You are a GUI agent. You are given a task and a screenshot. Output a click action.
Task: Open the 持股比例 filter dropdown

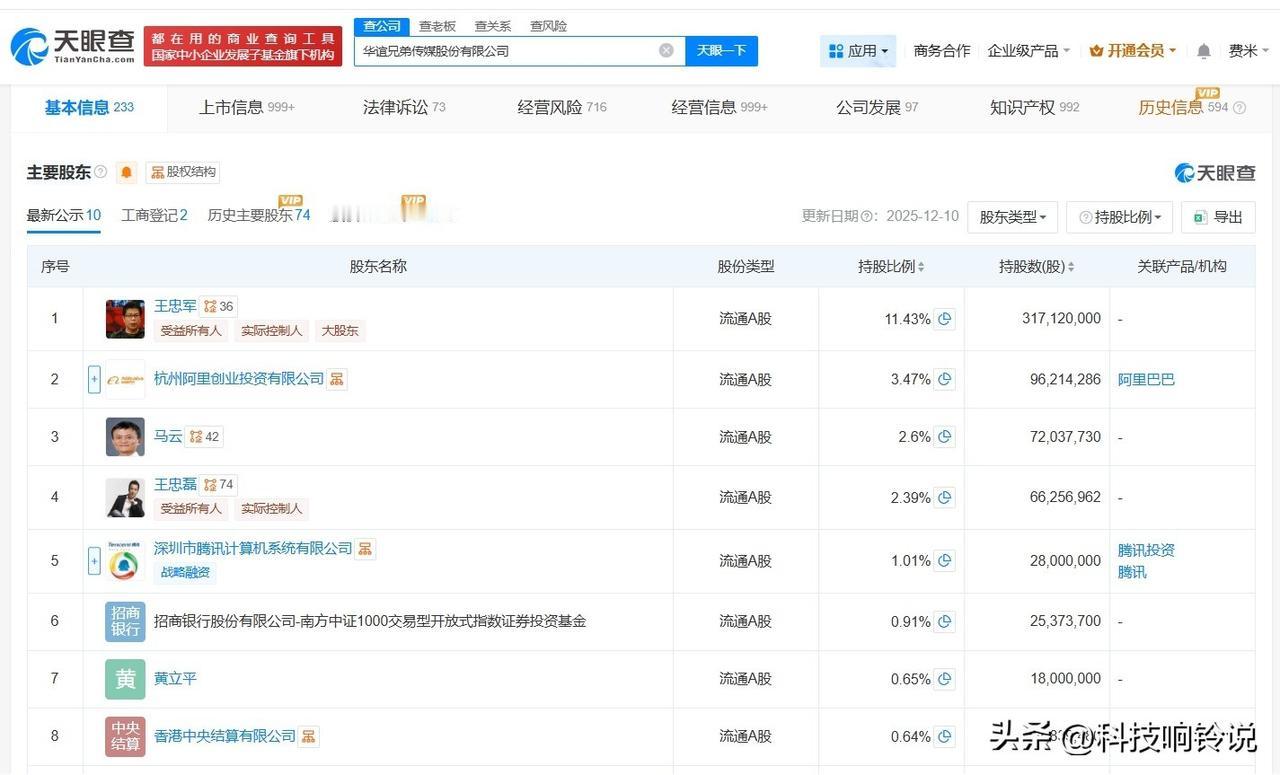(1119, 217)
